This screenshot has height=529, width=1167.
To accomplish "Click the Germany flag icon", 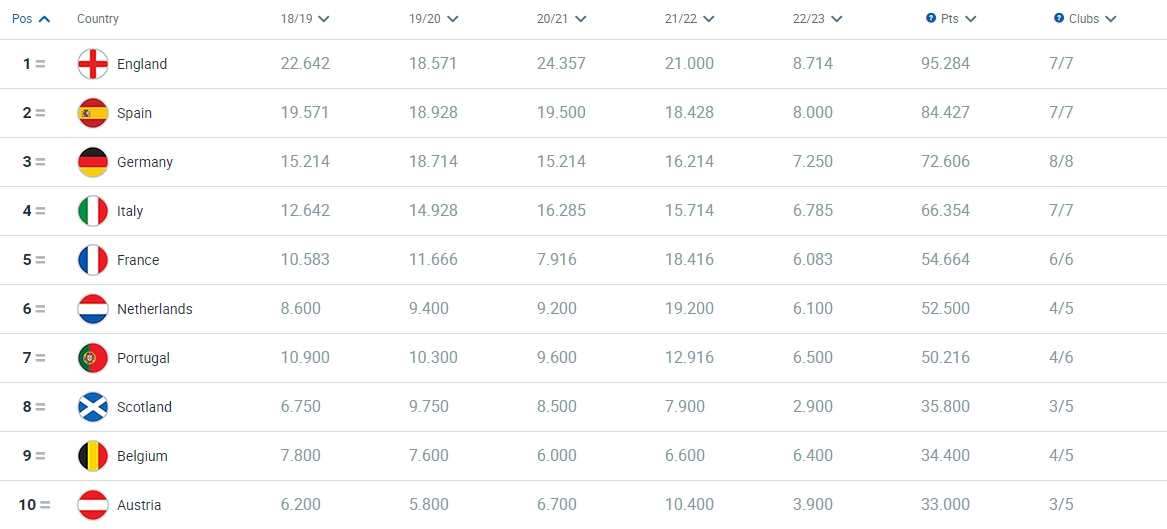I will point(93,162).
